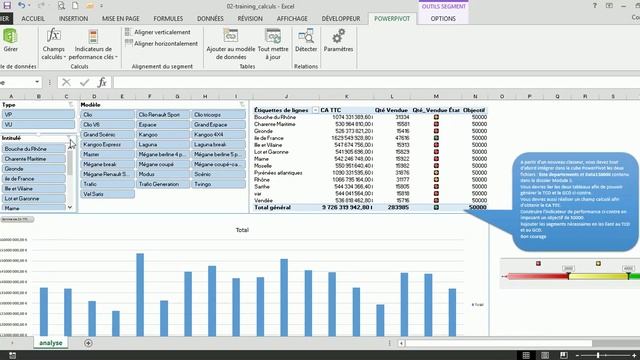Click the zoom slider handle
This screenshot has width=640, height=360.
point(598,356)
